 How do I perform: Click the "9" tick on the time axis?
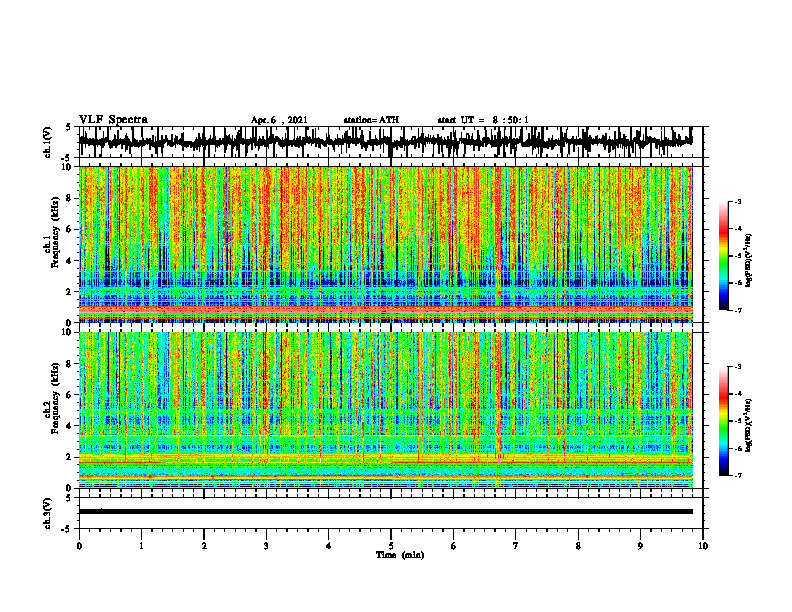(x=640, y=546)
